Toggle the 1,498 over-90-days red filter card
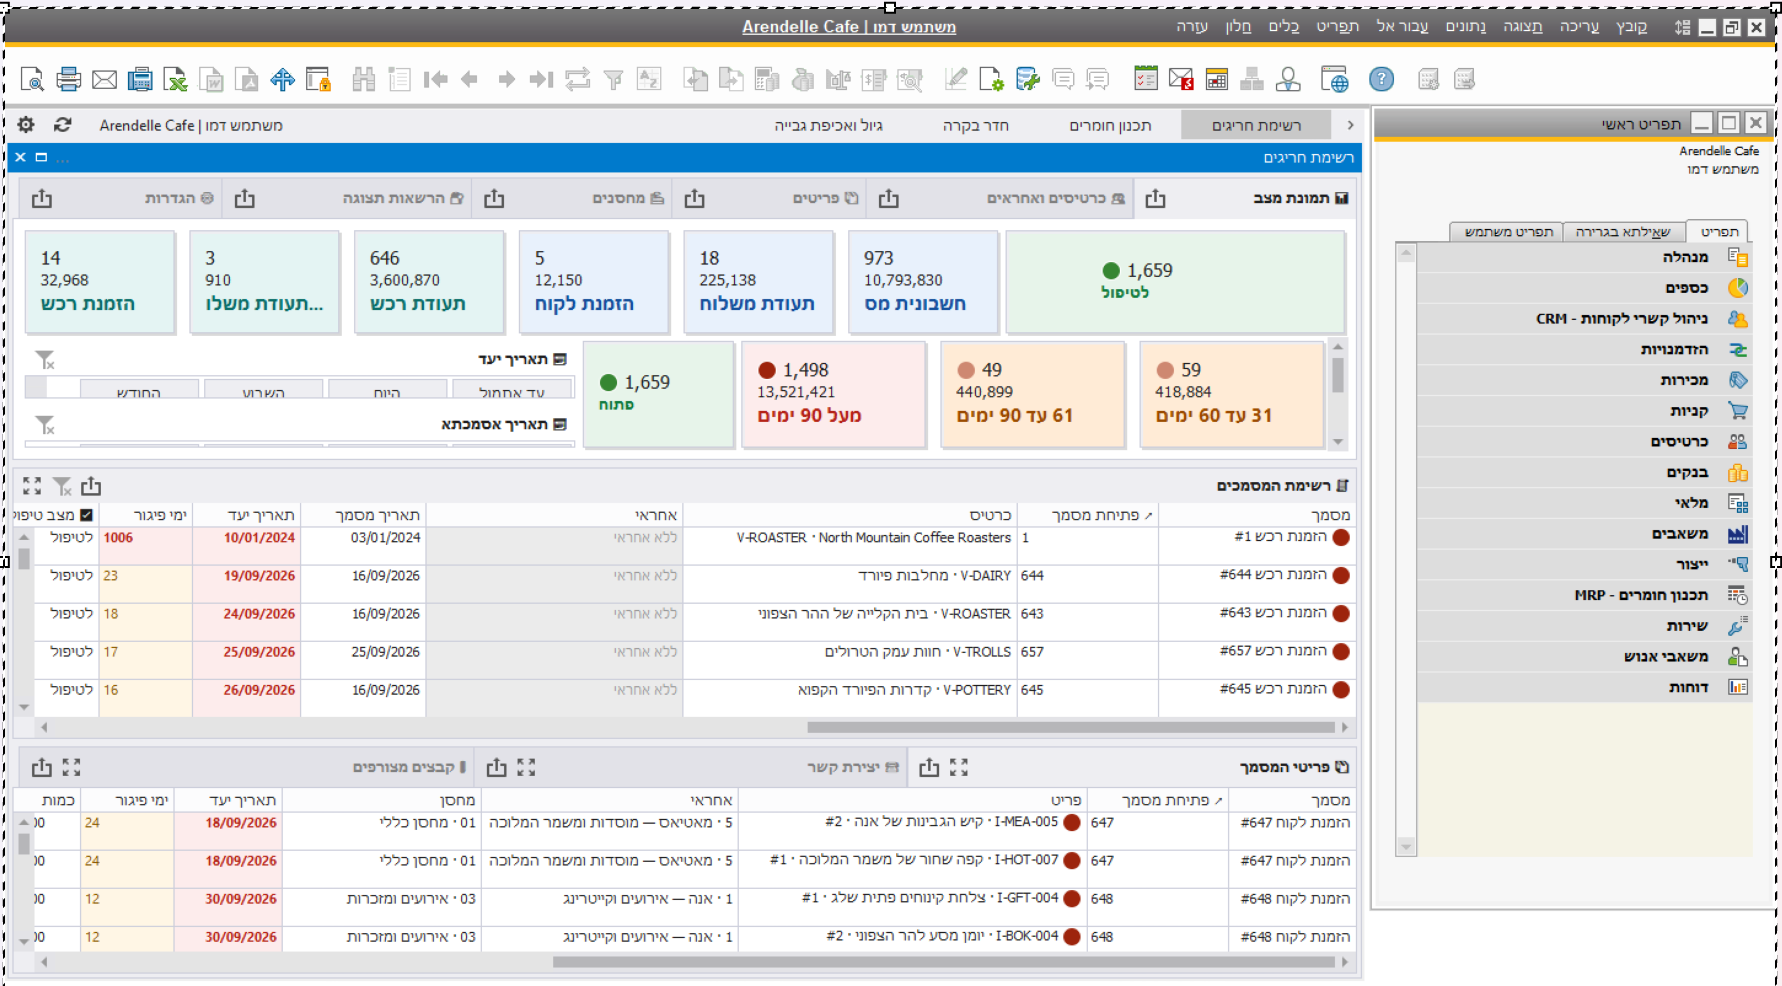This screenshot has width=1782, height=986. point(833,393)
